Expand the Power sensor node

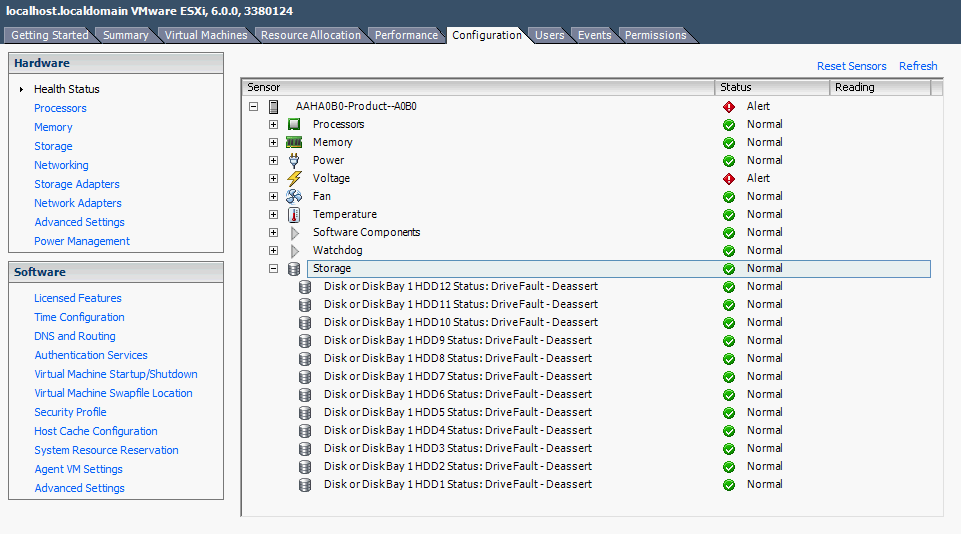coord(273,161)
